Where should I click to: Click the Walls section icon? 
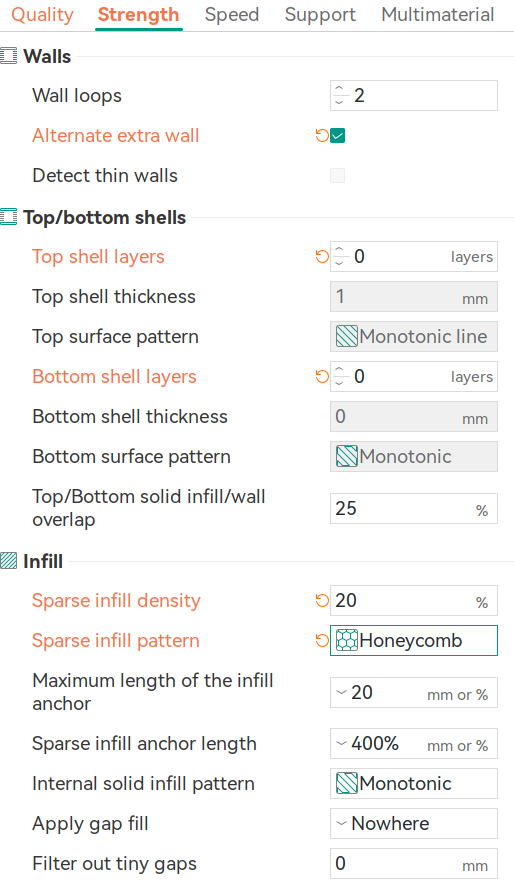click(x=8, y=56)
